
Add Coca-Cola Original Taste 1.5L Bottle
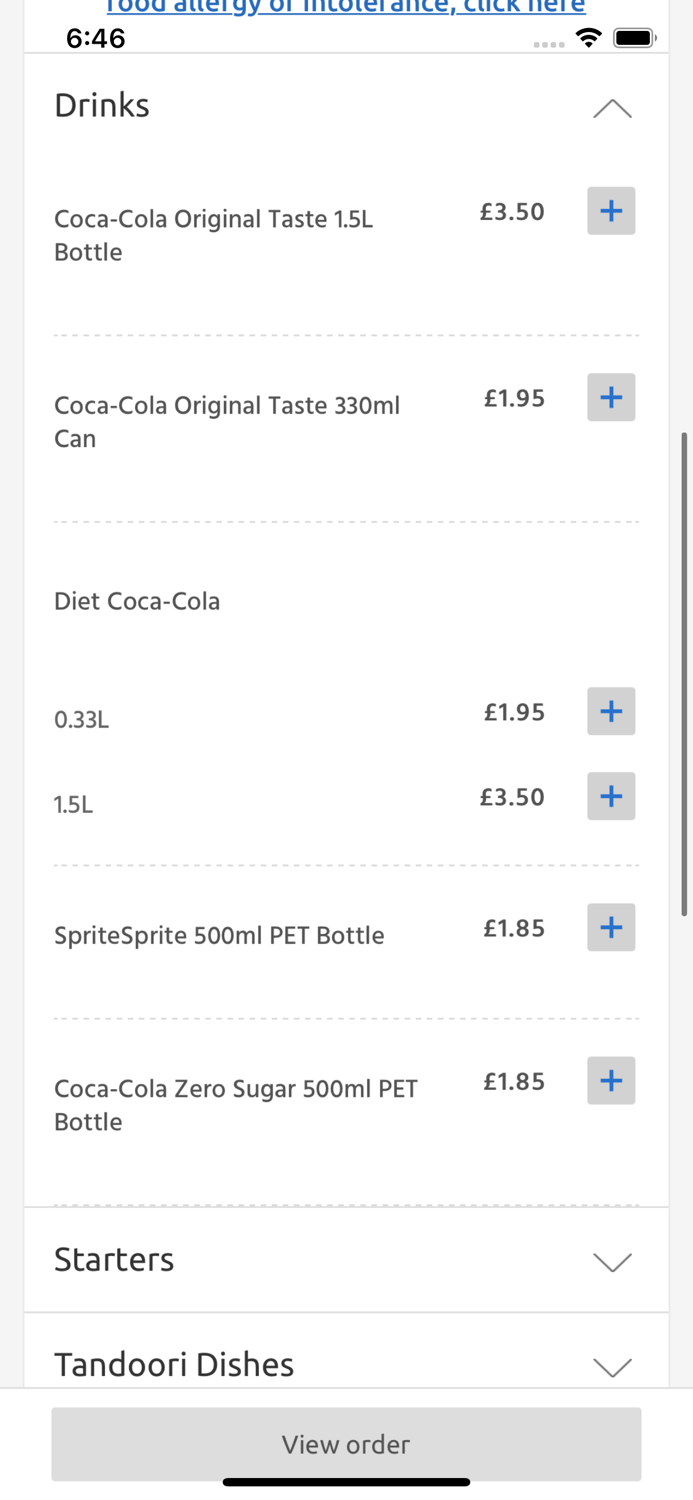(611, 211)
